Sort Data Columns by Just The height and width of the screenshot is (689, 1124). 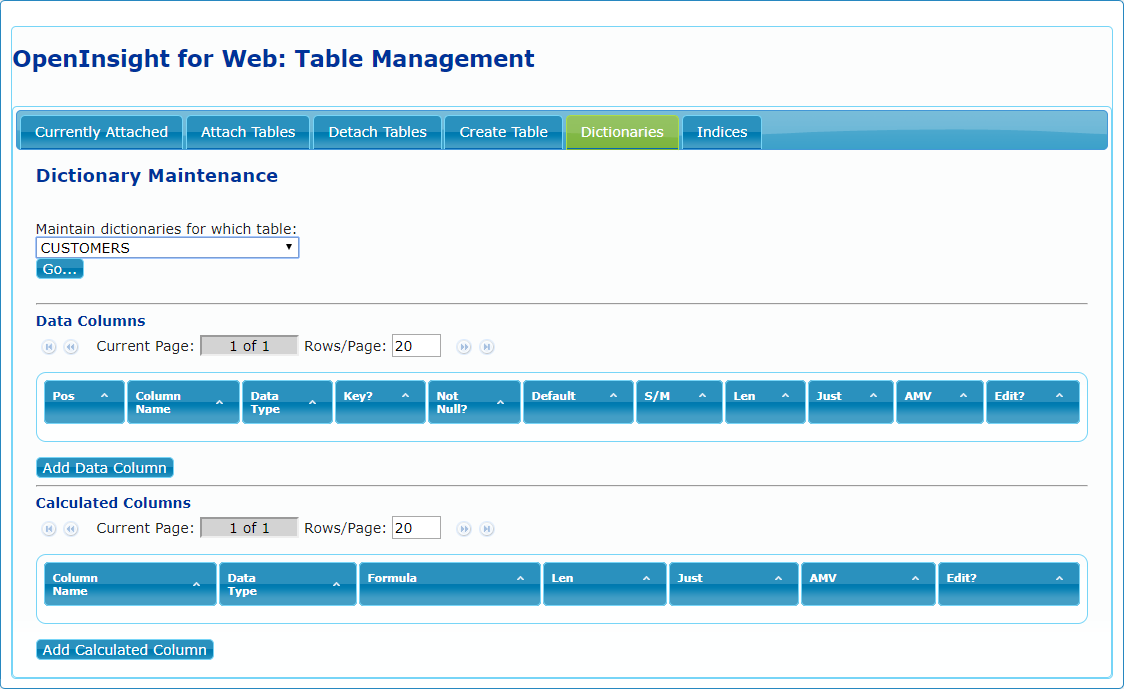click(x=851, y=402)
